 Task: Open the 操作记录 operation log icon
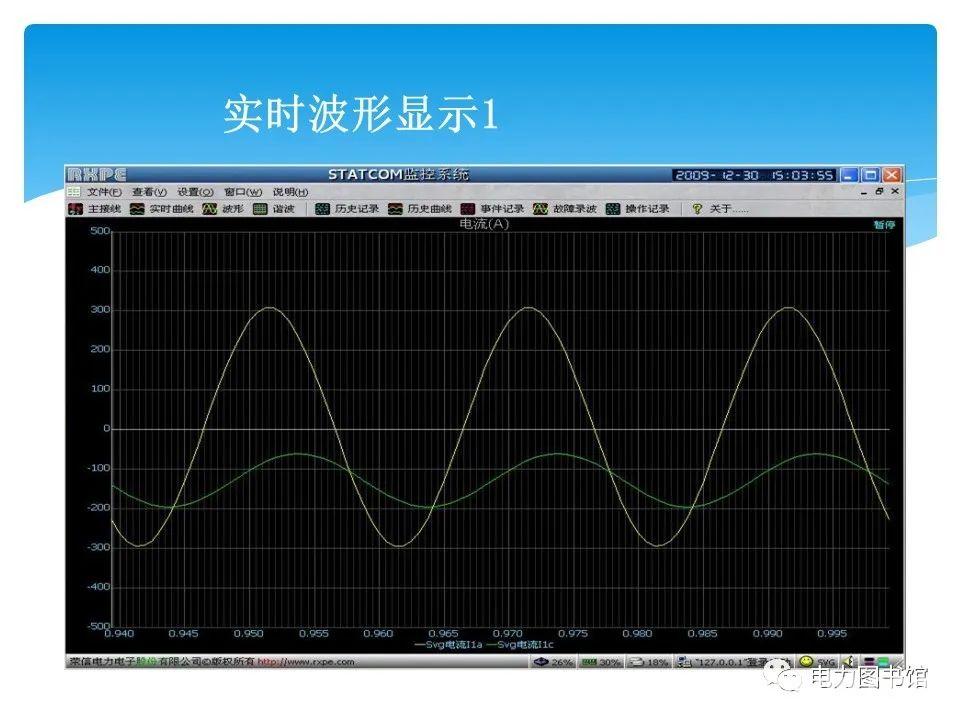(612, 209)
